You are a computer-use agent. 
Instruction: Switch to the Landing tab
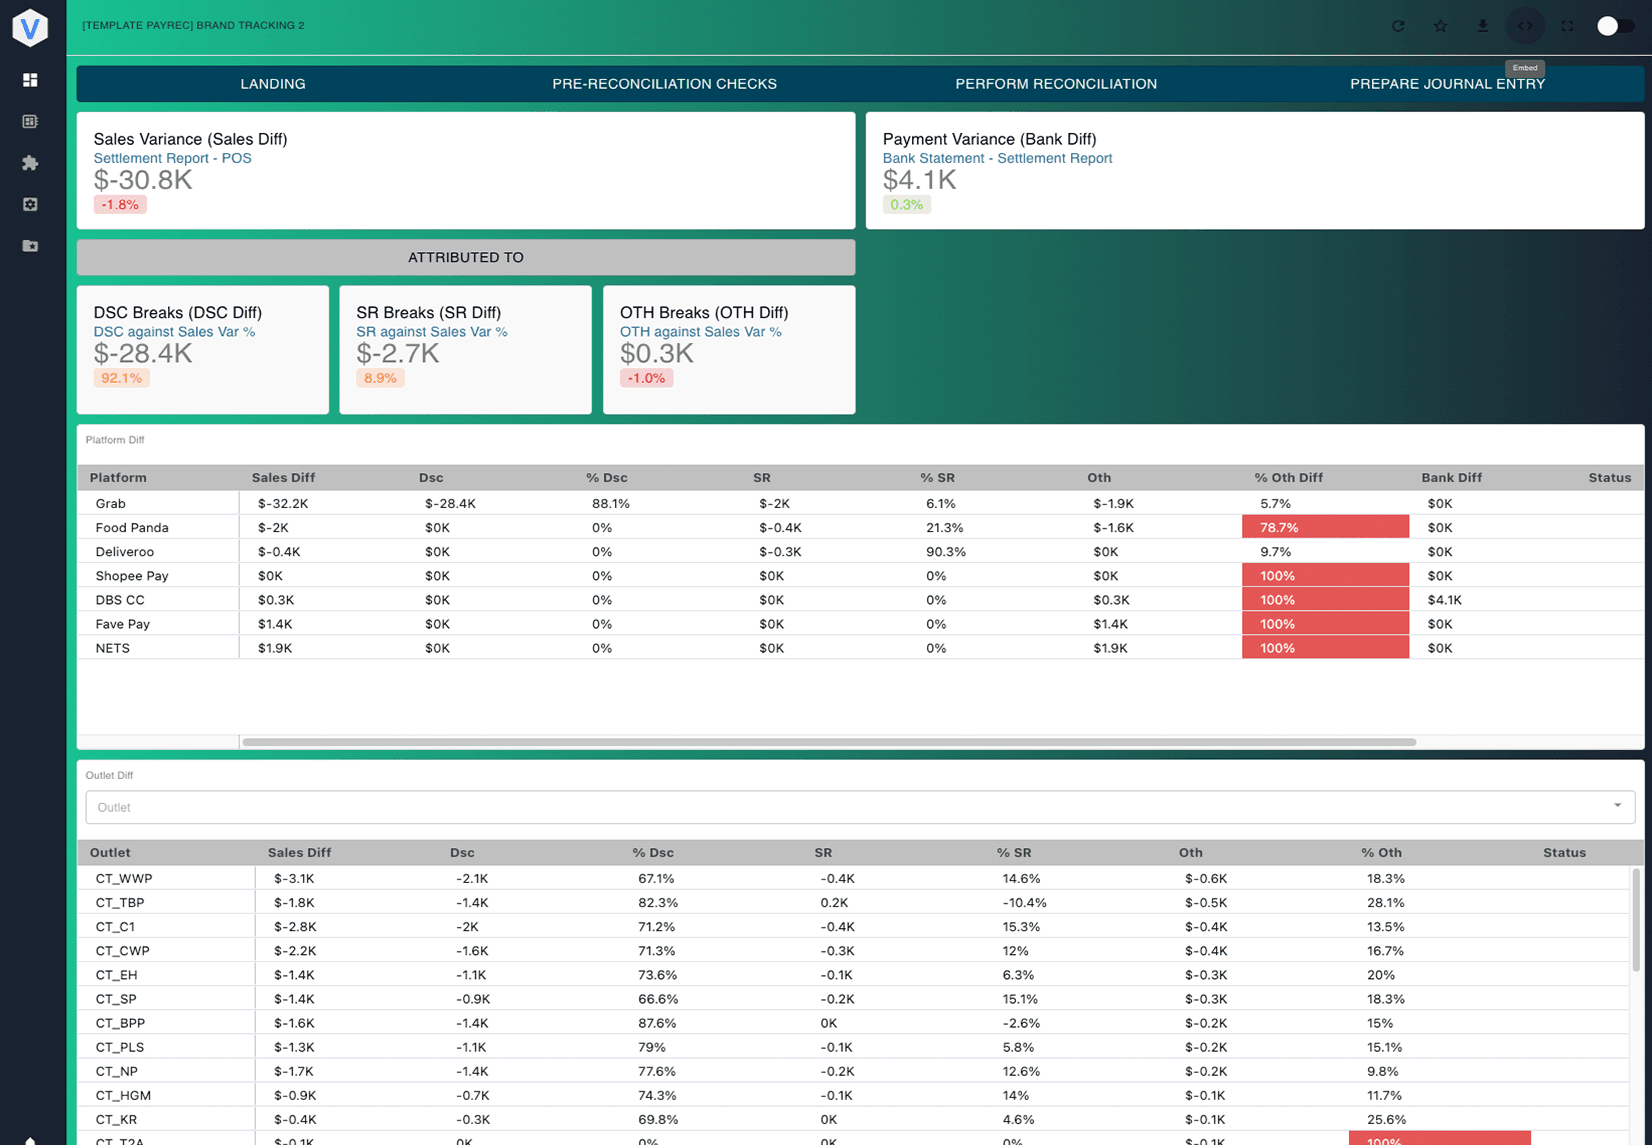pyautogui.click(x=273, y=84)
